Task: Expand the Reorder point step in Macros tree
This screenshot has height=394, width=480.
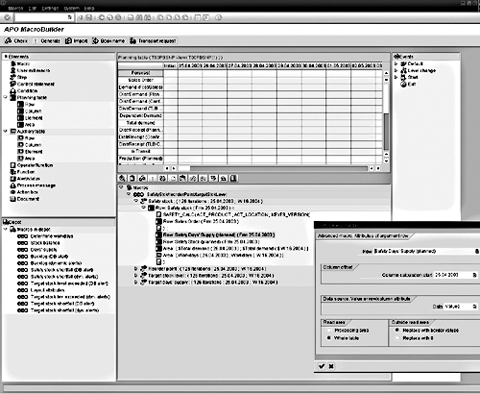Action: tap(136, 268)
